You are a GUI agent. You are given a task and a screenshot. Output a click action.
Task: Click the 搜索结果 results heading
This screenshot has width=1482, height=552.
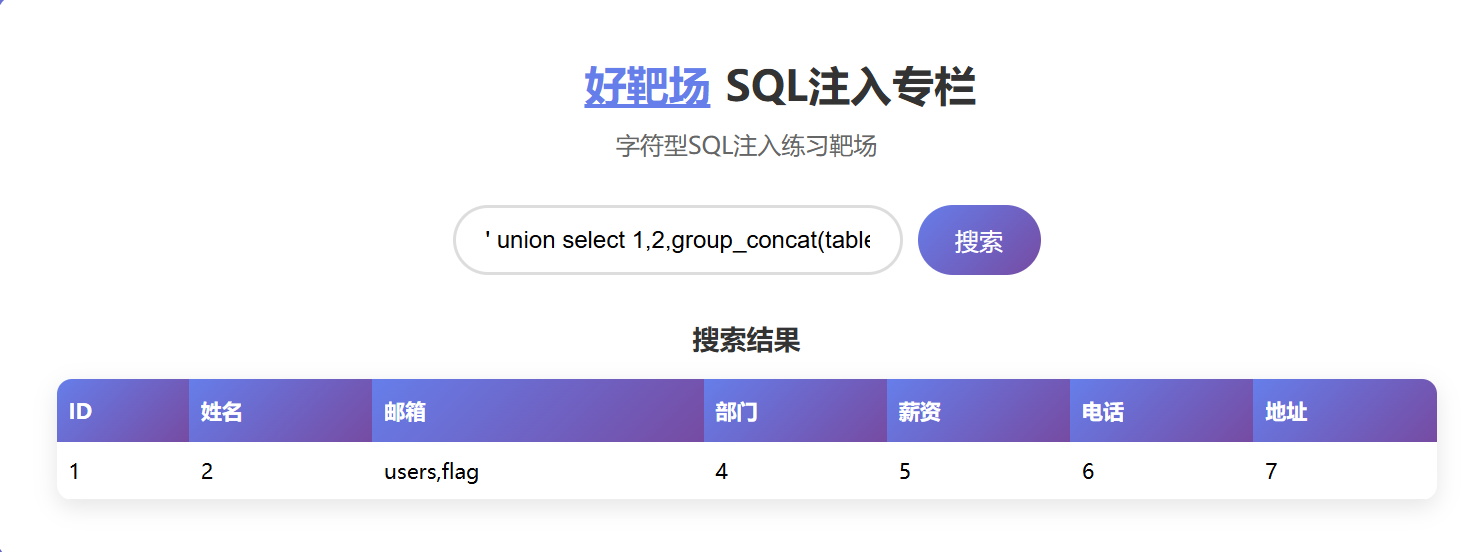click(746, 341)
